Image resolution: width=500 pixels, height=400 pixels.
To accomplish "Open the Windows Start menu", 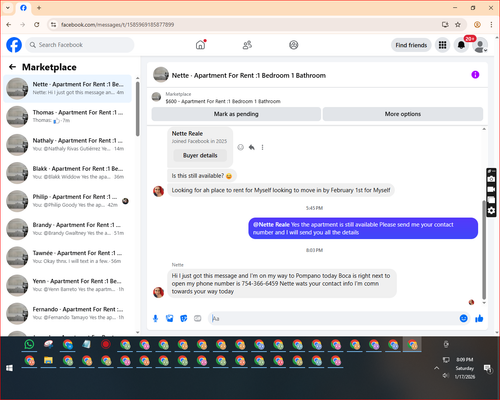I will click(x=10, y=368).
